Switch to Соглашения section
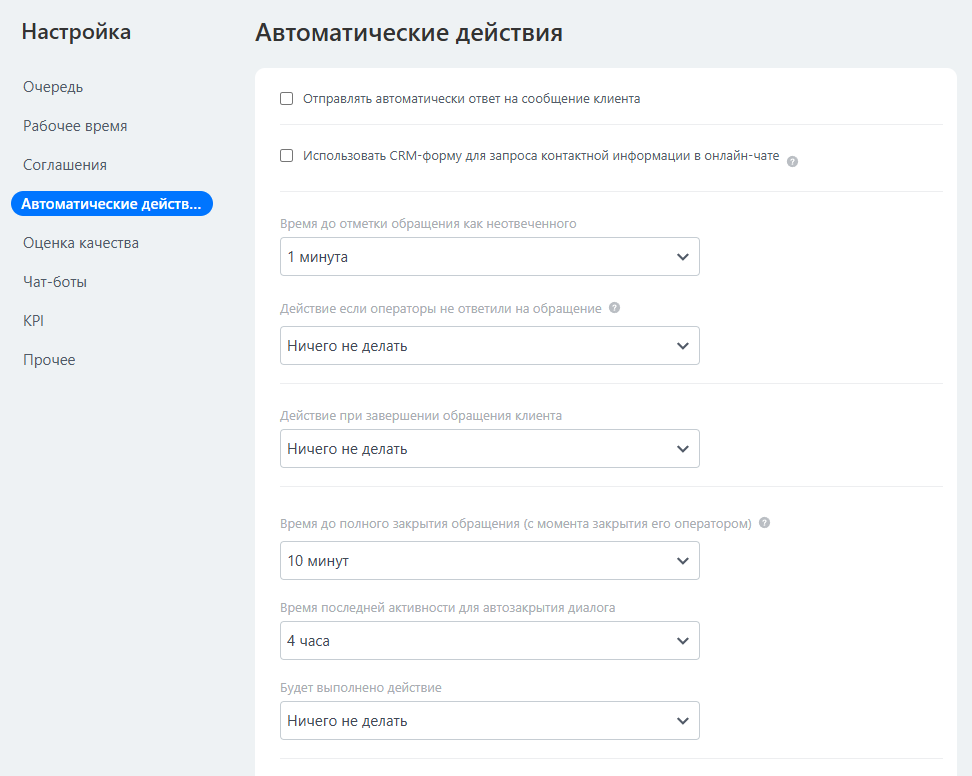Screen dimensions: 972x776 pyautogui.click(x=65, y=165)
